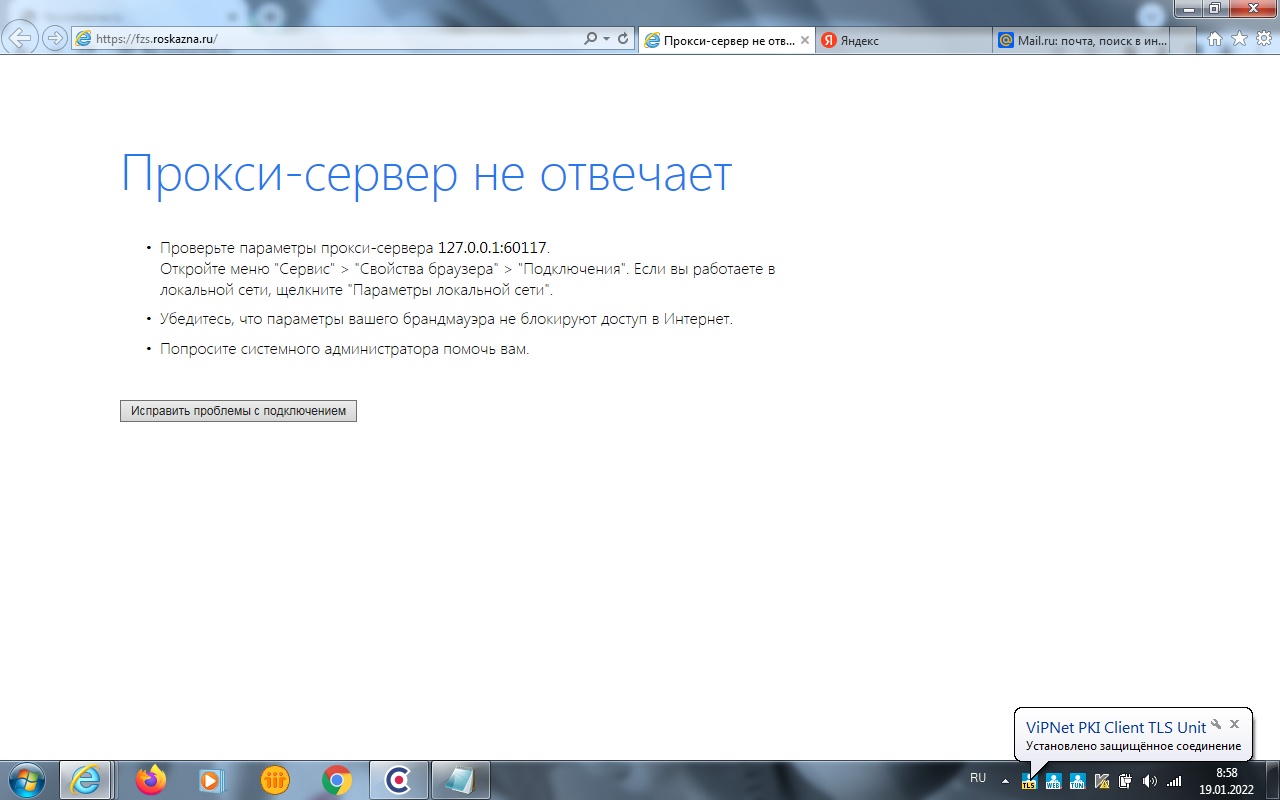Open the notification balloon wrench settings
This screenshot has width=1280, height=800.
(1216, 724)
